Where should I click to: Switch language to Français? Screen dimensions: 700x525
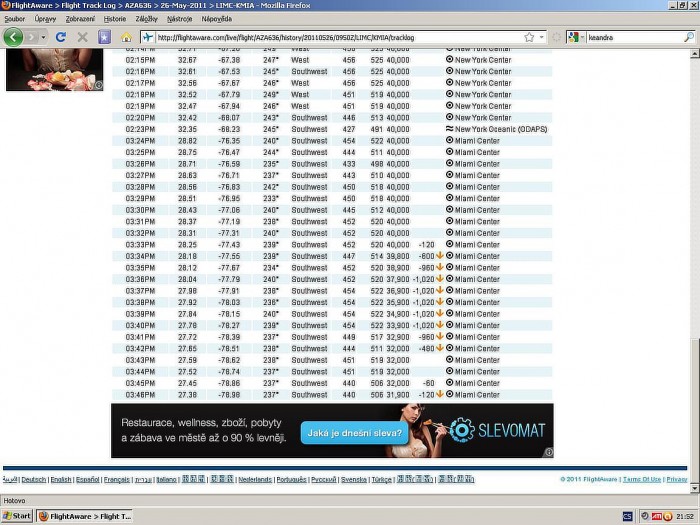pos(117,479)
